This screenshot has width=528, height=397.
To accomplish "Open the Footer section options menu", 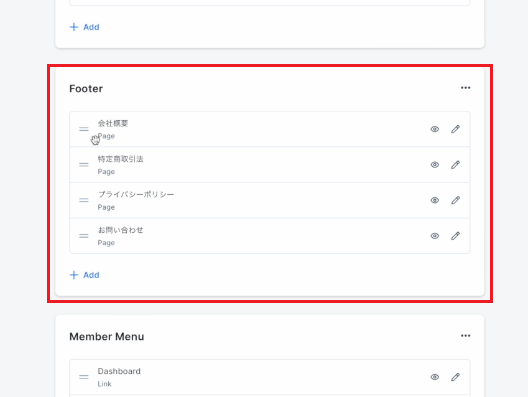I will click(x=465, y=88).
